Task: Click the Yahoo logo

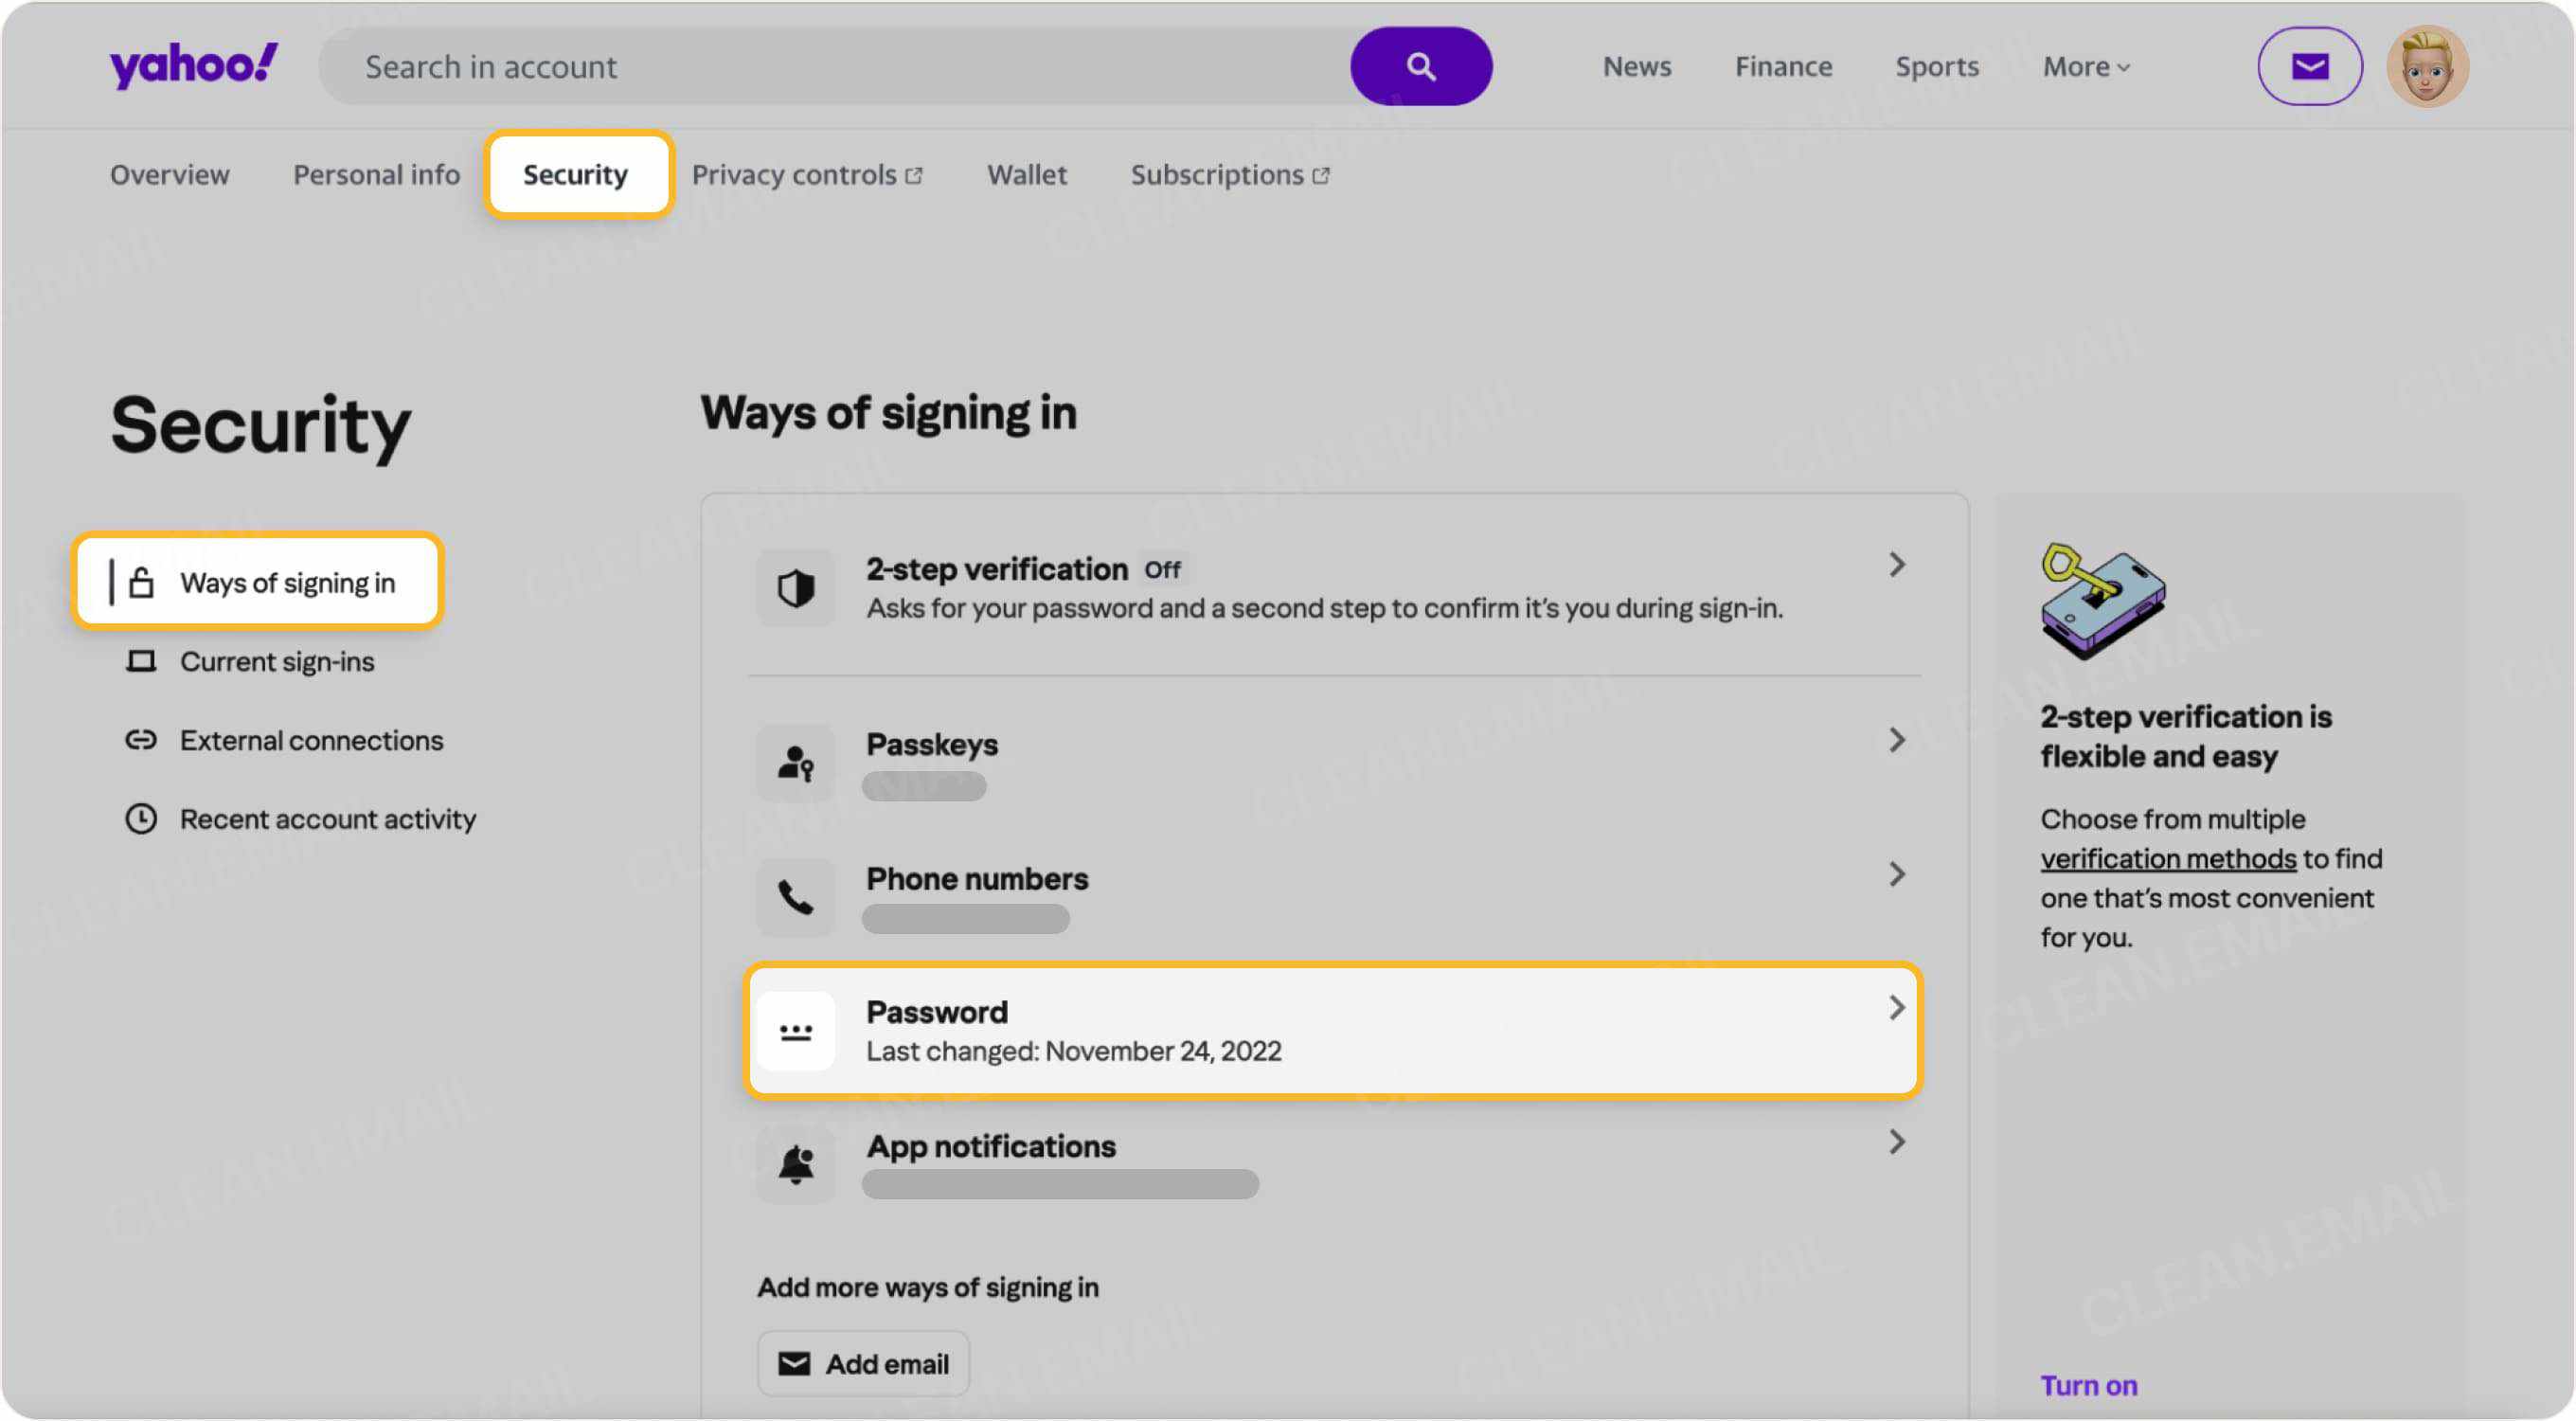Action: pos(194,65)
